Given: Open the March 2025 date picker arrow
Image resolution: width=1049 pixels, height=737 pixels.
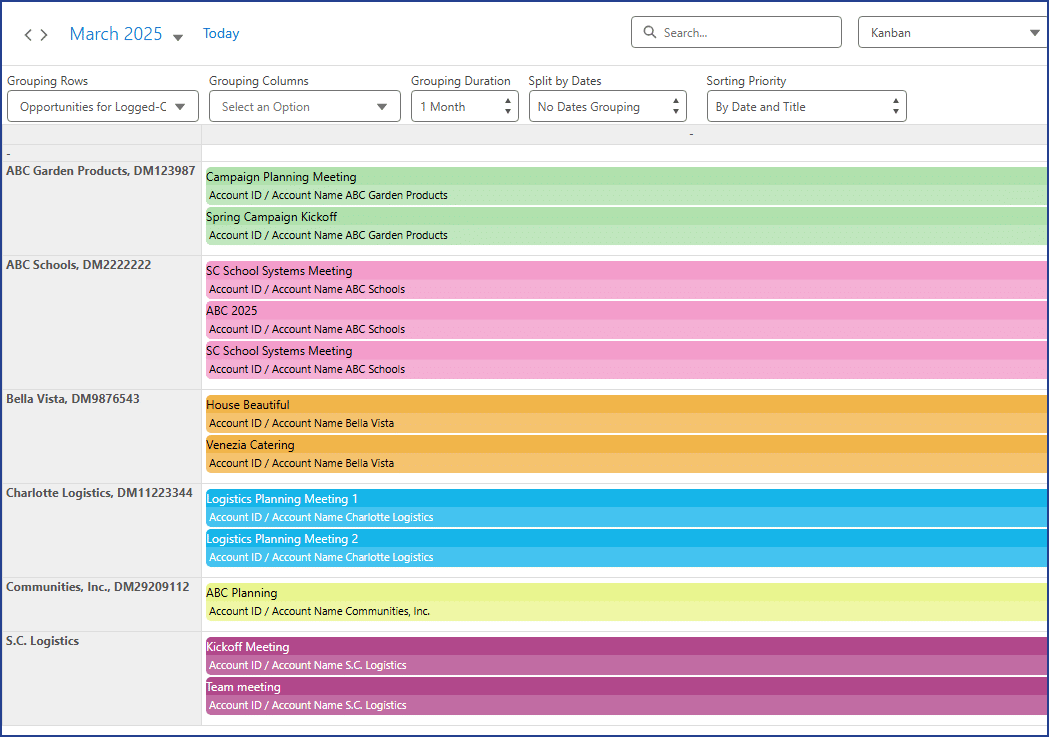Looking at the screenshot, I should tap(178, 37).
